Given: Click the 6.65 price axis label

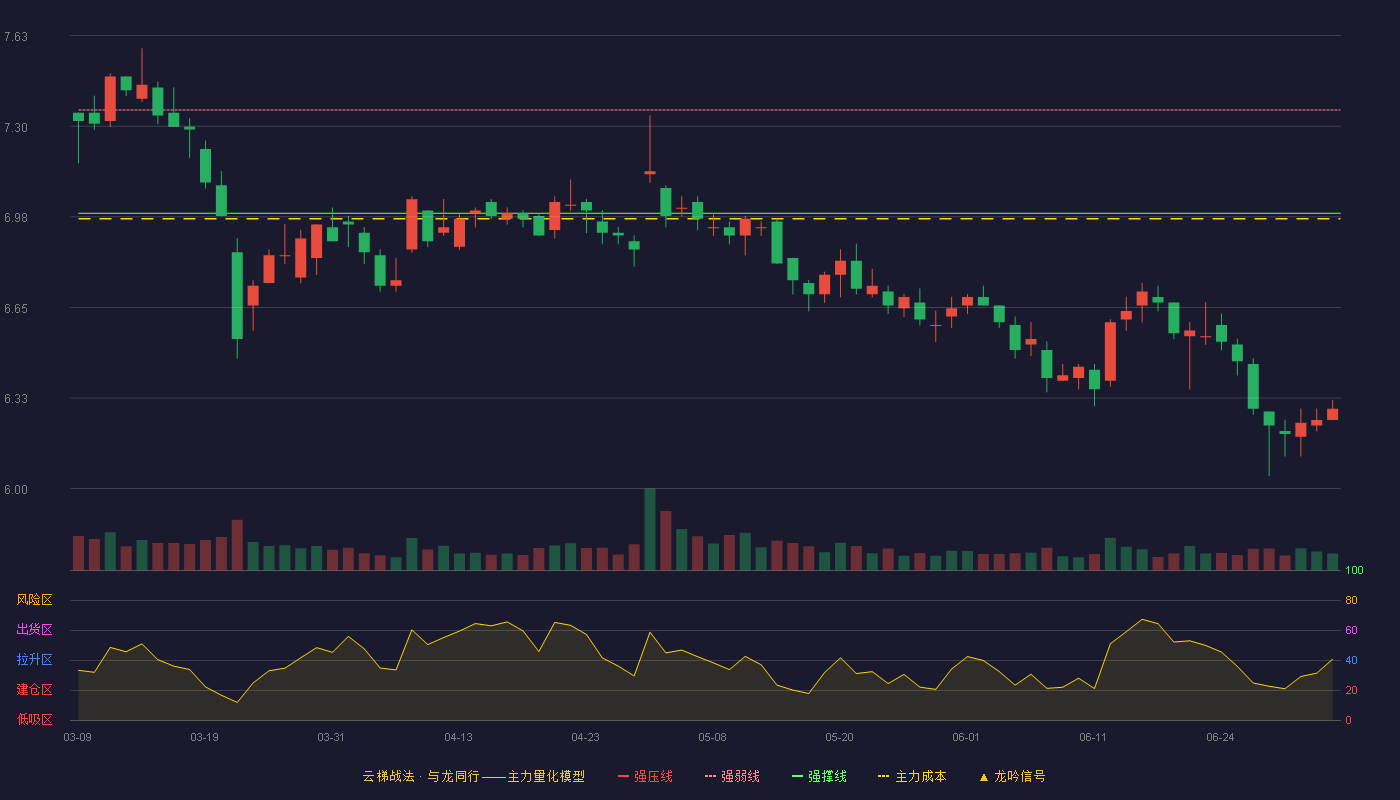Looking at the screenshot, I should (16, 309).
